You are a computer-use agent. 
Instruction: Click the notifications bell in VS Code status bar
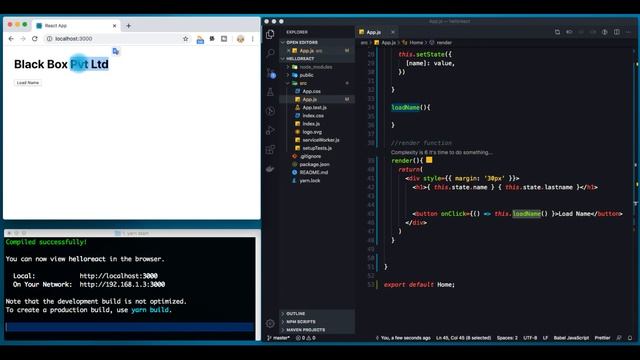click(x=630, y=338)
